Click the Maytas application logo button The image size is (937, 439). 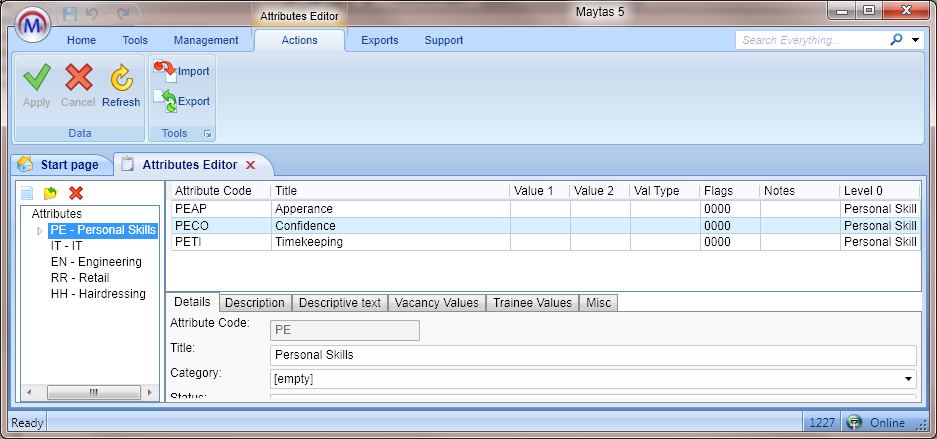tap(27, 24)
